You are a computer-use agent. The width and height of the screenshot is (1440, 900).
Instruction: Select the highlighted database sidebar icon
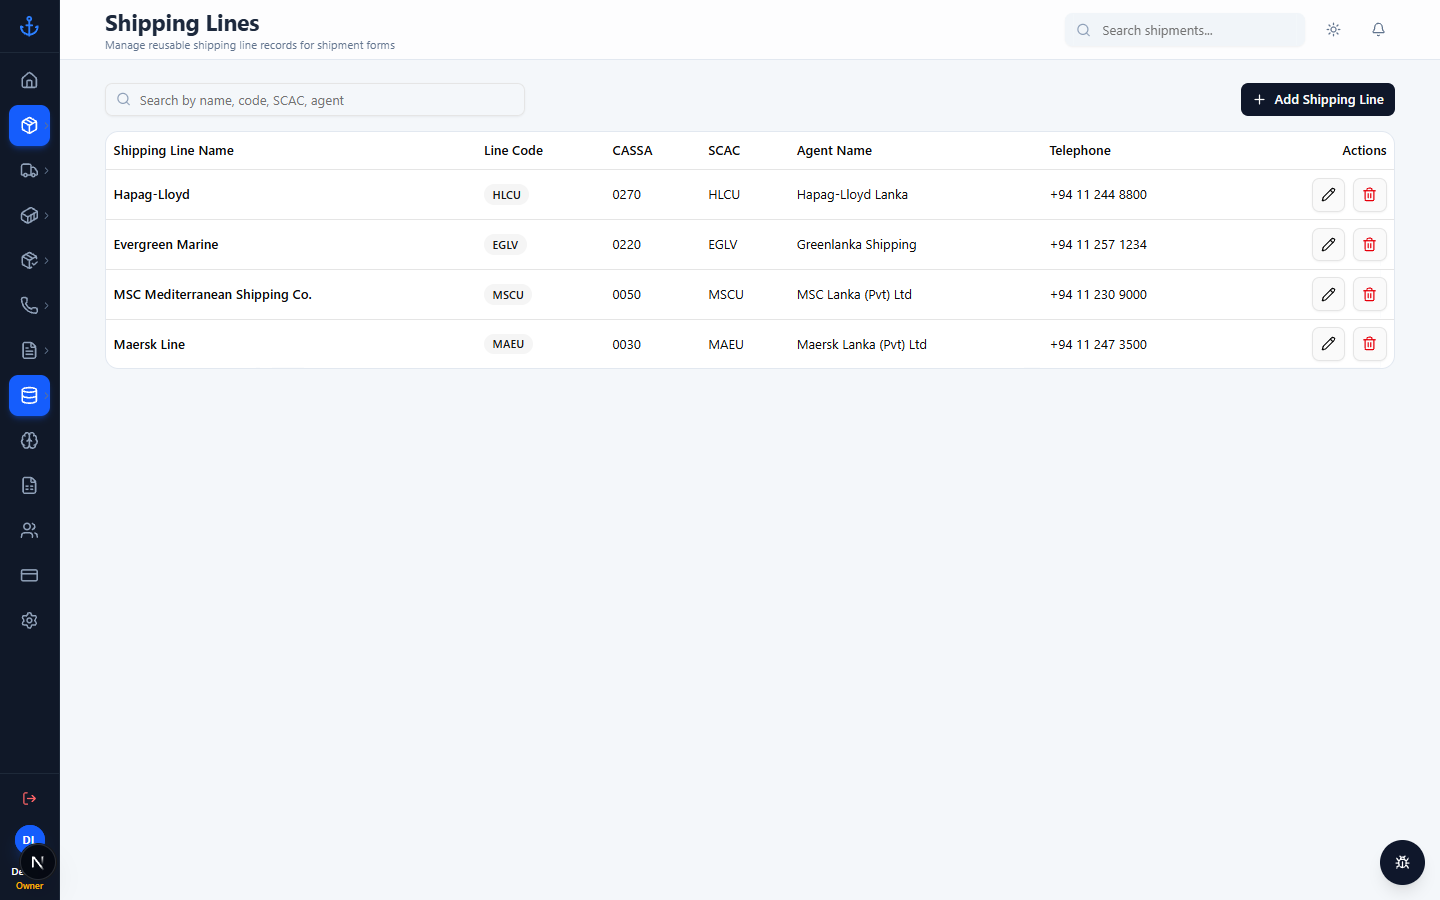tap(29, 395)
